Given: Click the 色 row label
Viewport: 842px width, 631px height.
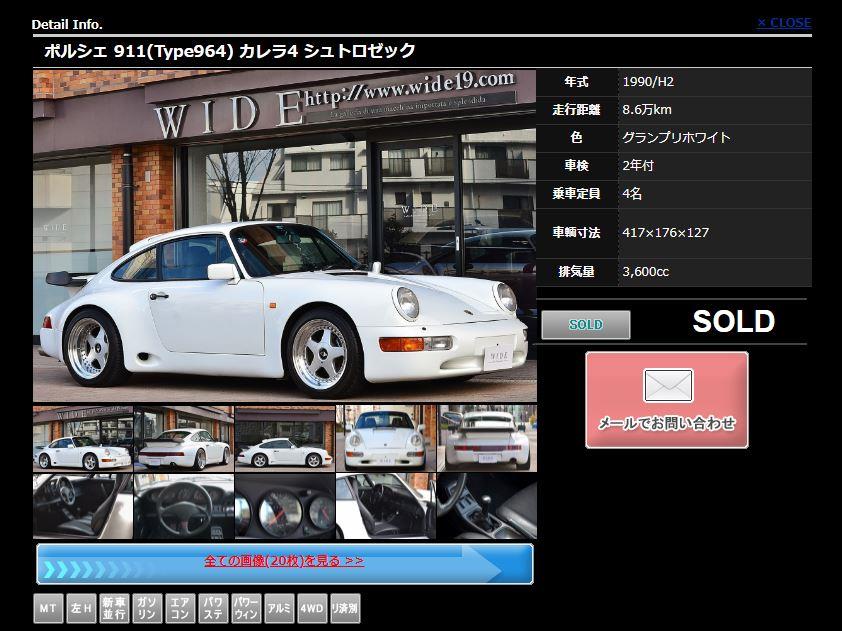Looking at the screenshot, I should click(576, 137).
